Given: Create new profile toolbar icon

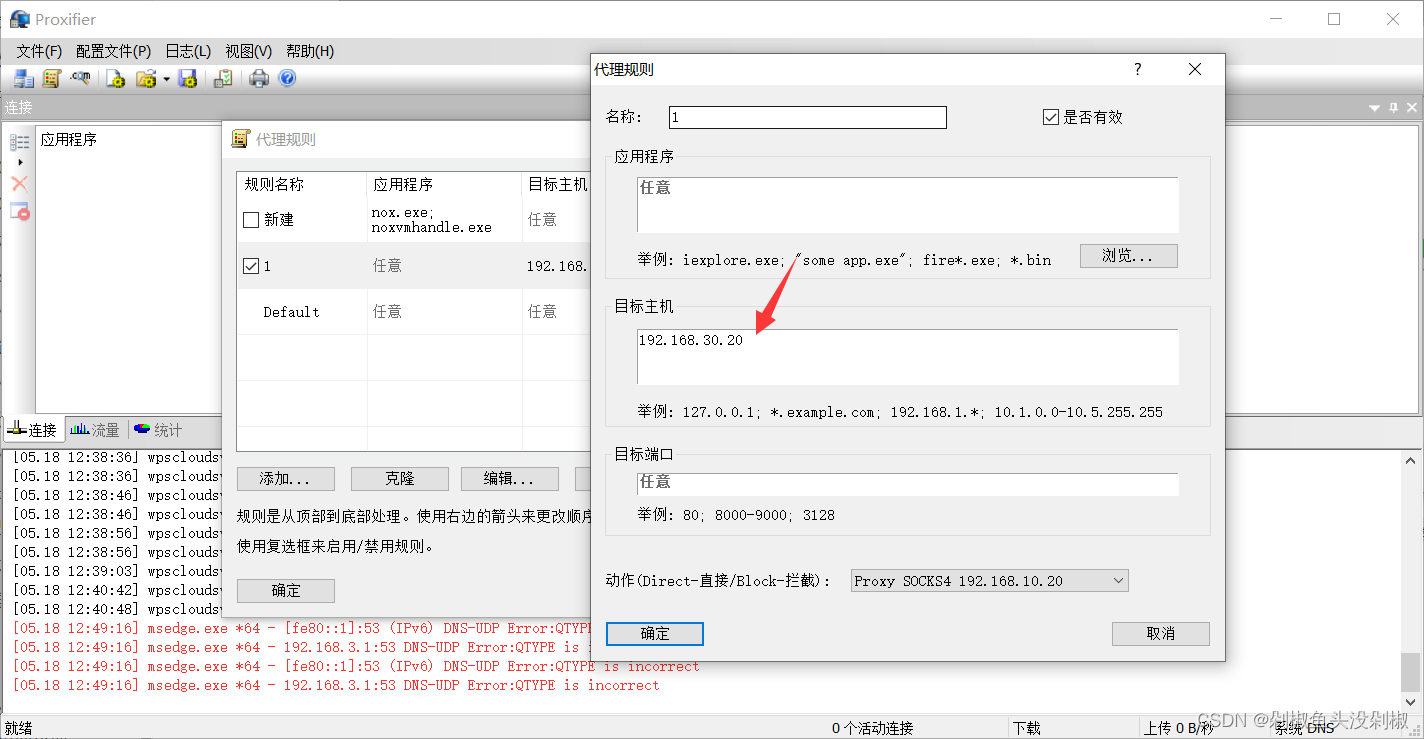Looking at the screenshot, I should pos(116,78).
